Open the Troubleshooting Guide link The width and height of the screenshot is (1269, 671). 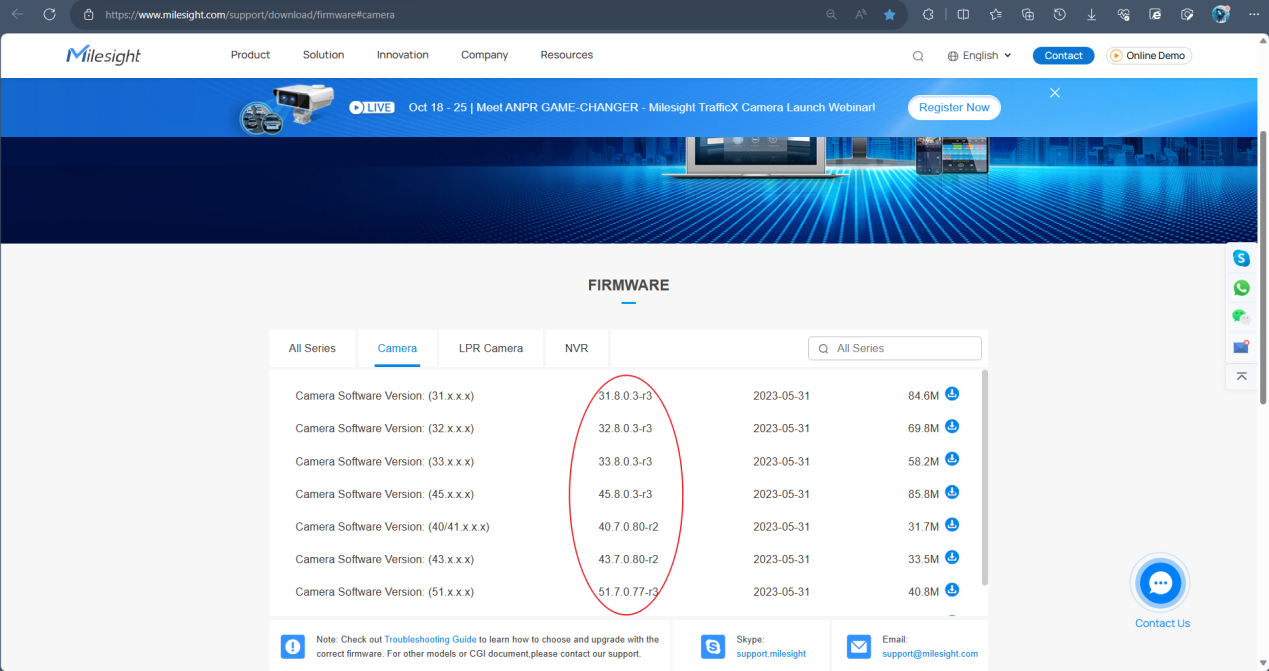pyautogui.click(x=430, y=639)
